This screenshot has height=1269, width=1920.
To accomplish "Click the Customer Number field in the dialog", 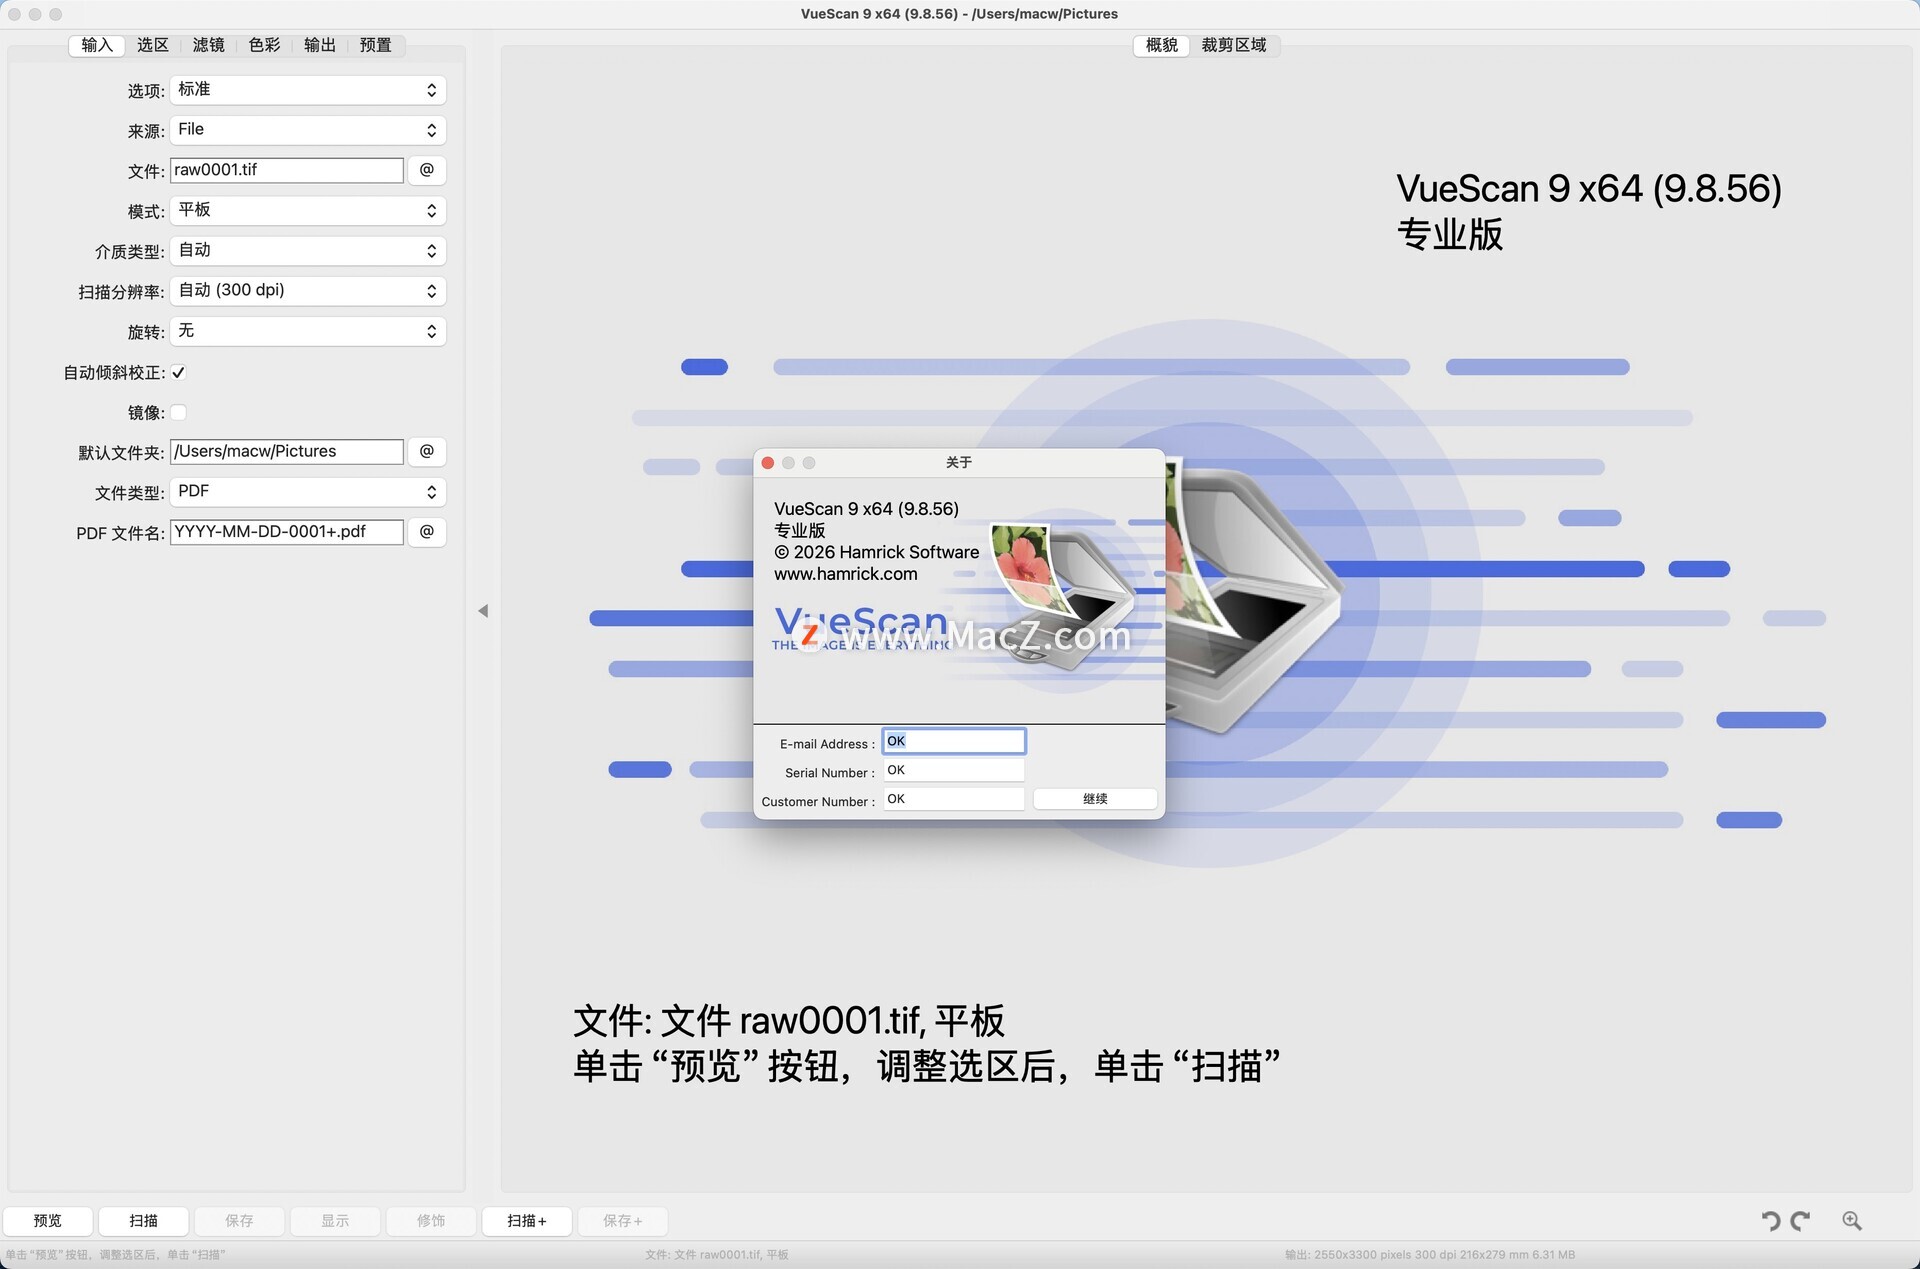I will coord(954,799).
